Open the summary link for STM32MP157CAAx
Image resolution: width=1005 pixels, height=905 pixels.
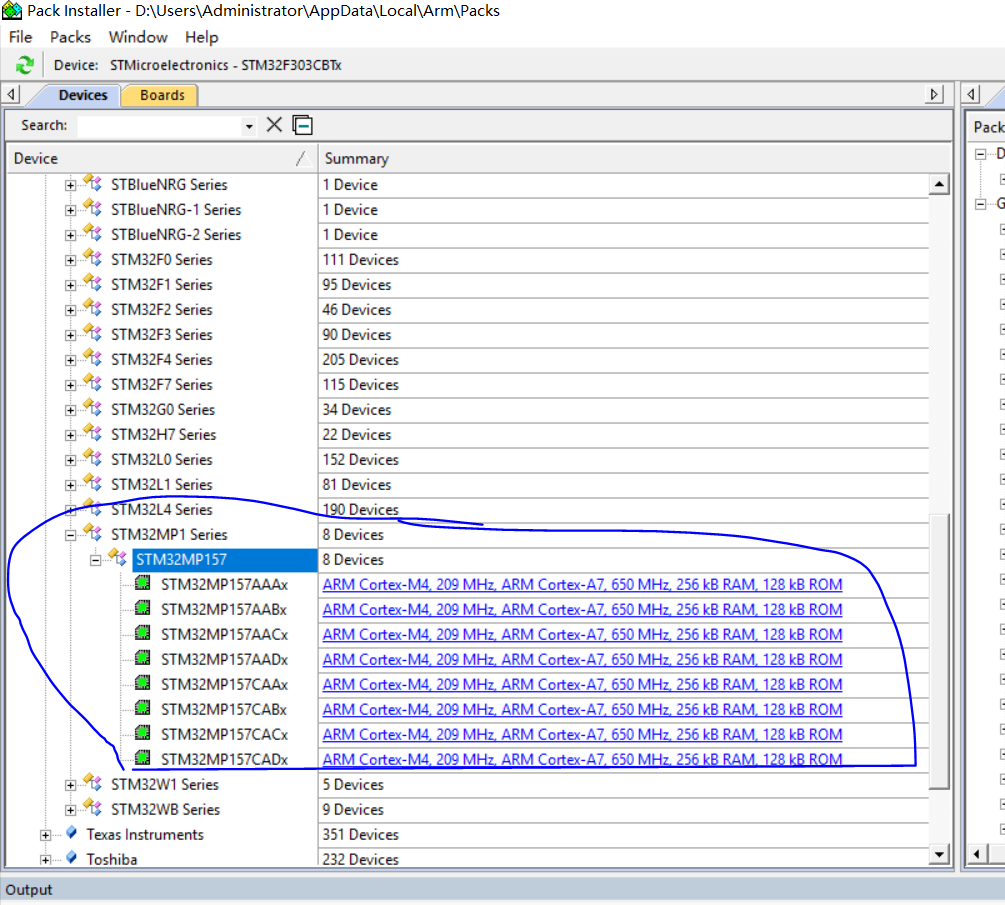[582, 685]
